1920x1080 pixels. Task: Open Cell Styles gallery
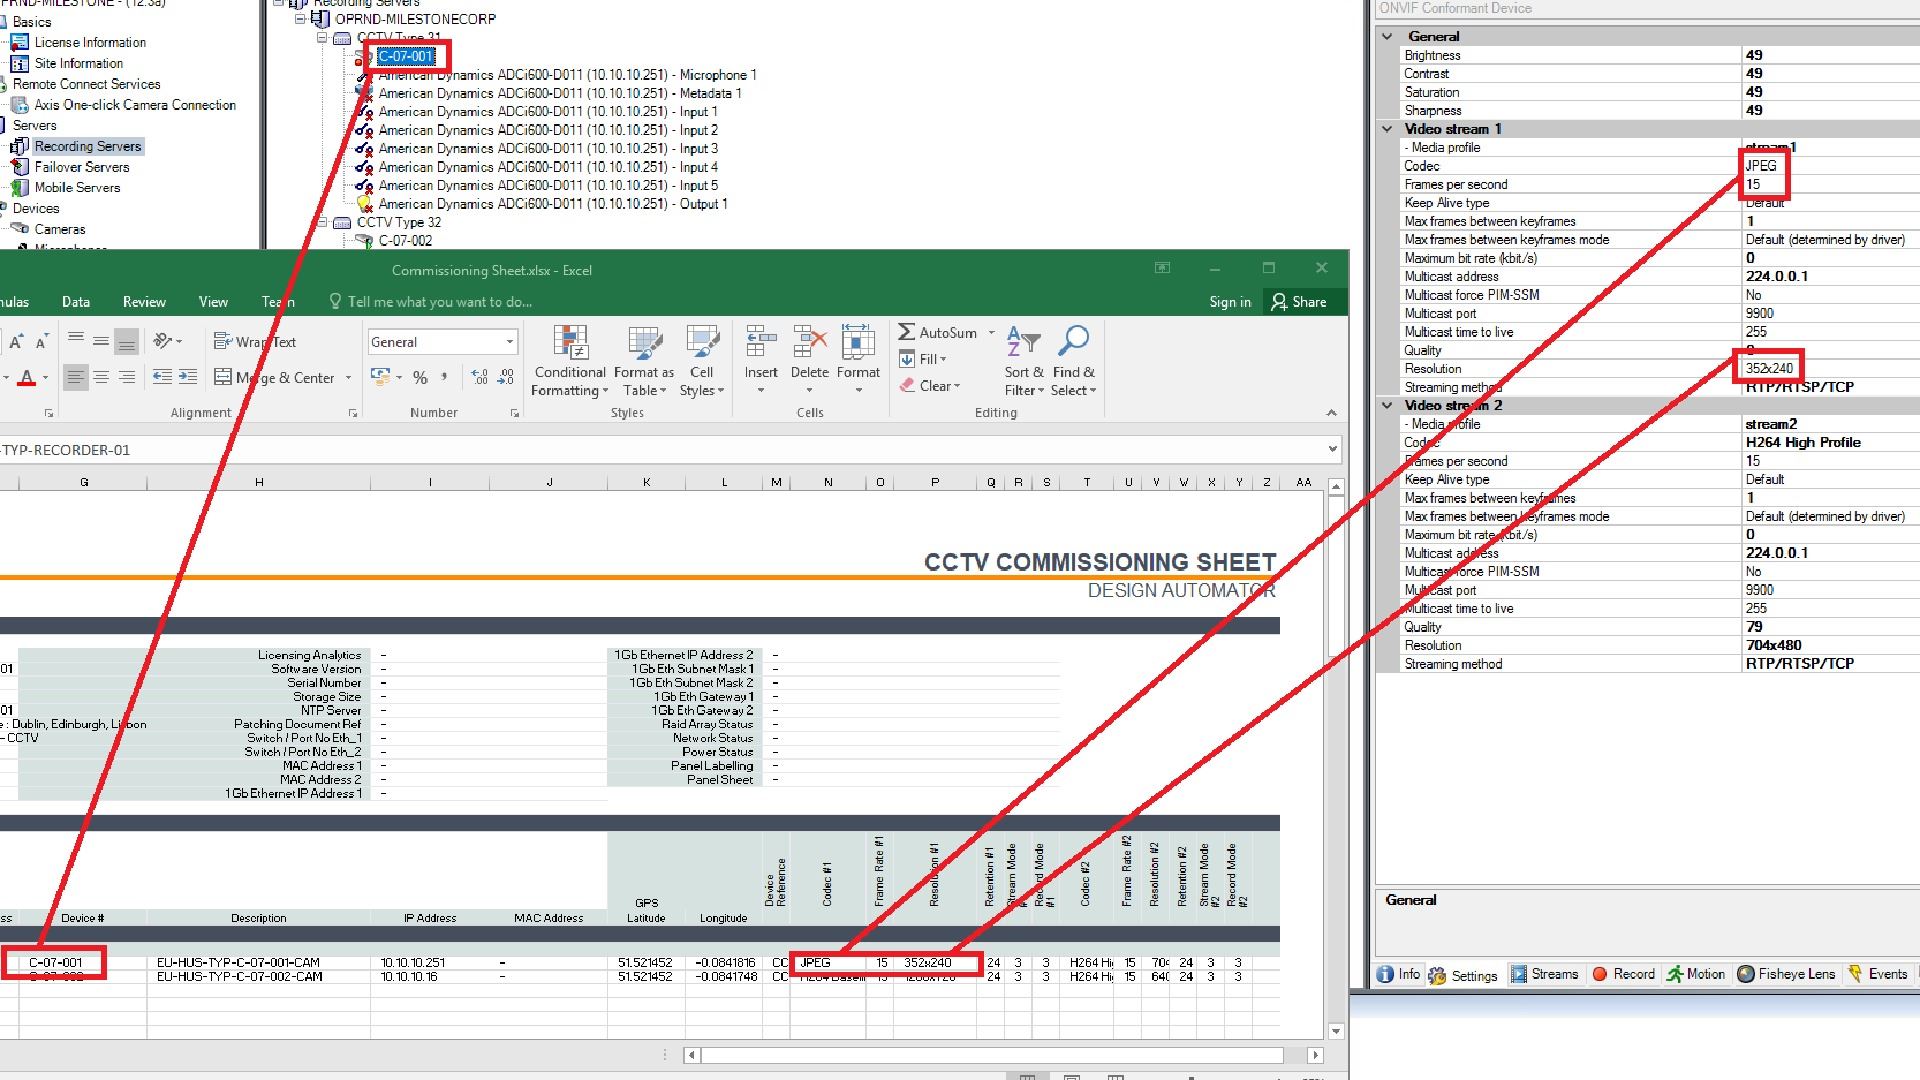coord(702,361)
